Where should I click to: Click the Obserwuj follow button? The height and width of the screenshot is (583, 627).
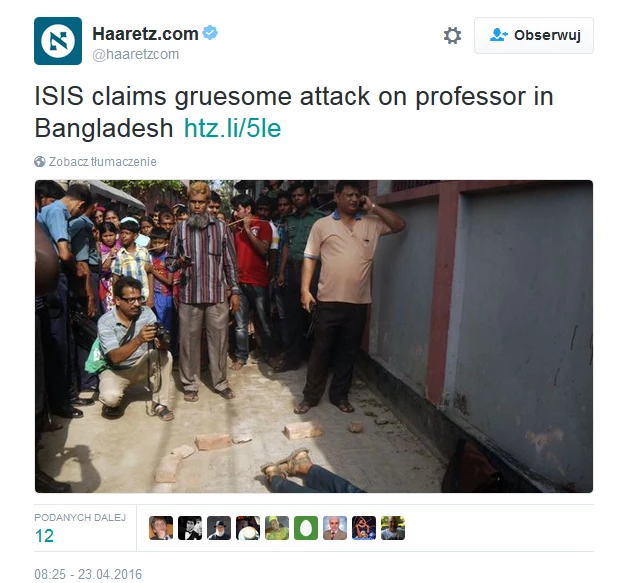534,35
